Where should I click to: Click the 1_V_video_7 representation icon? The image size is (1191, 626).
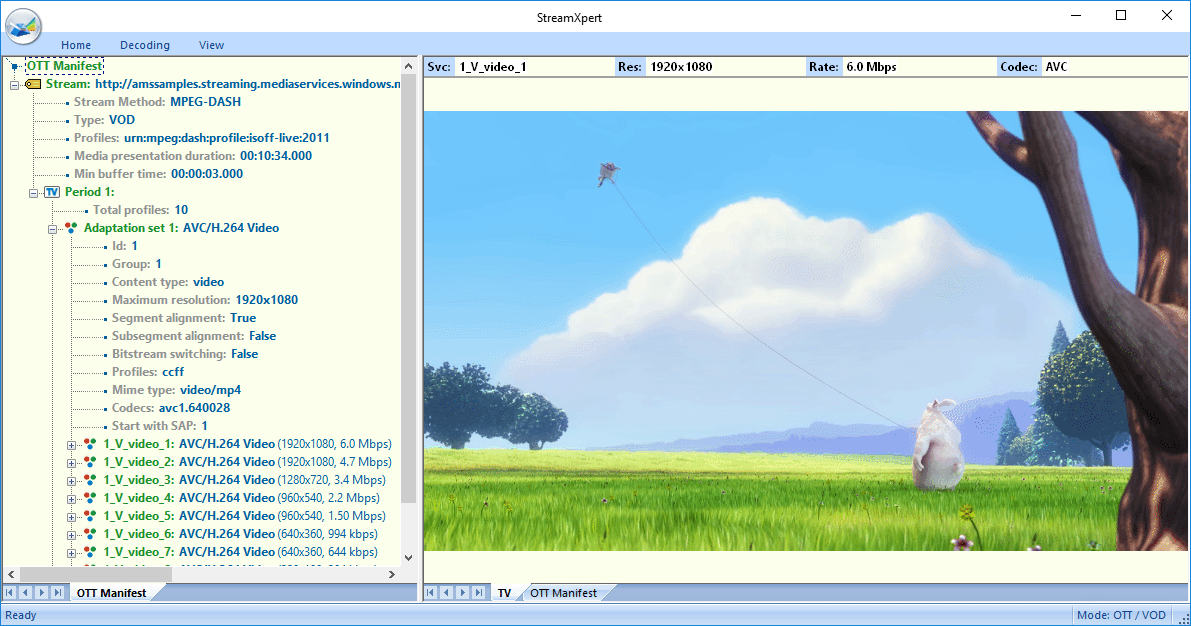coord(90,552)
